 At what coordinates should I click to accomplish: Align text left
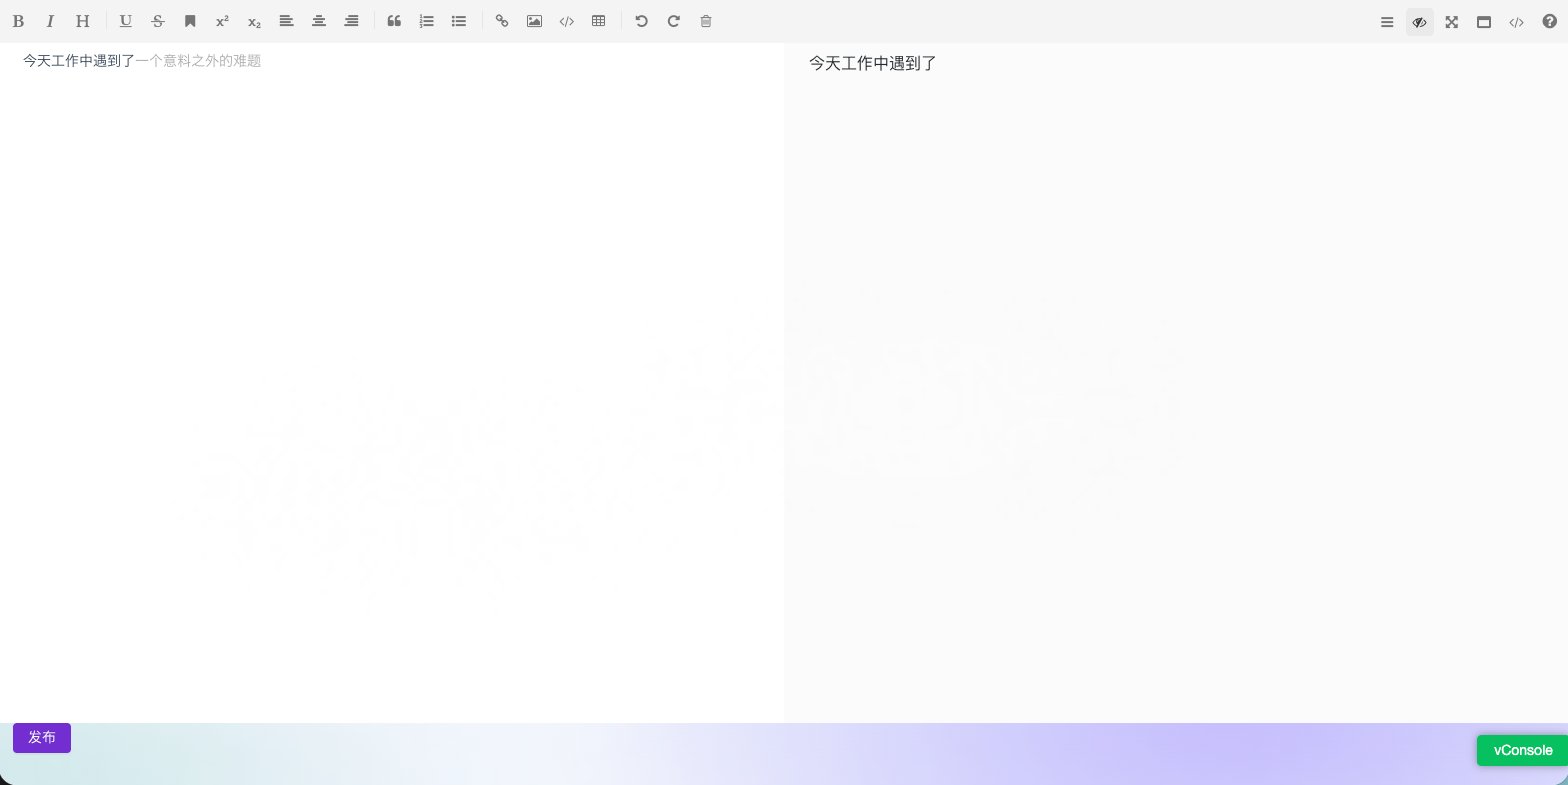[286, 21]
